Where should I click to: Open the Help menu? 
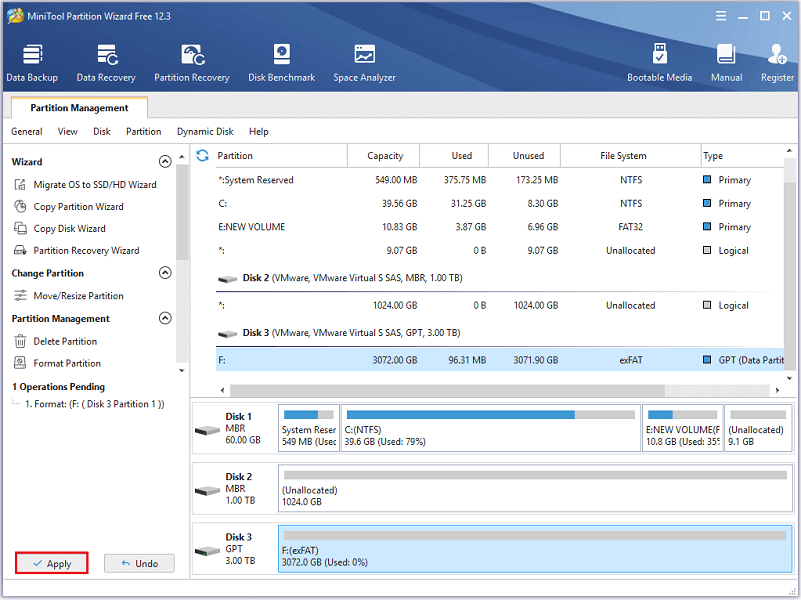click(258, 131)
